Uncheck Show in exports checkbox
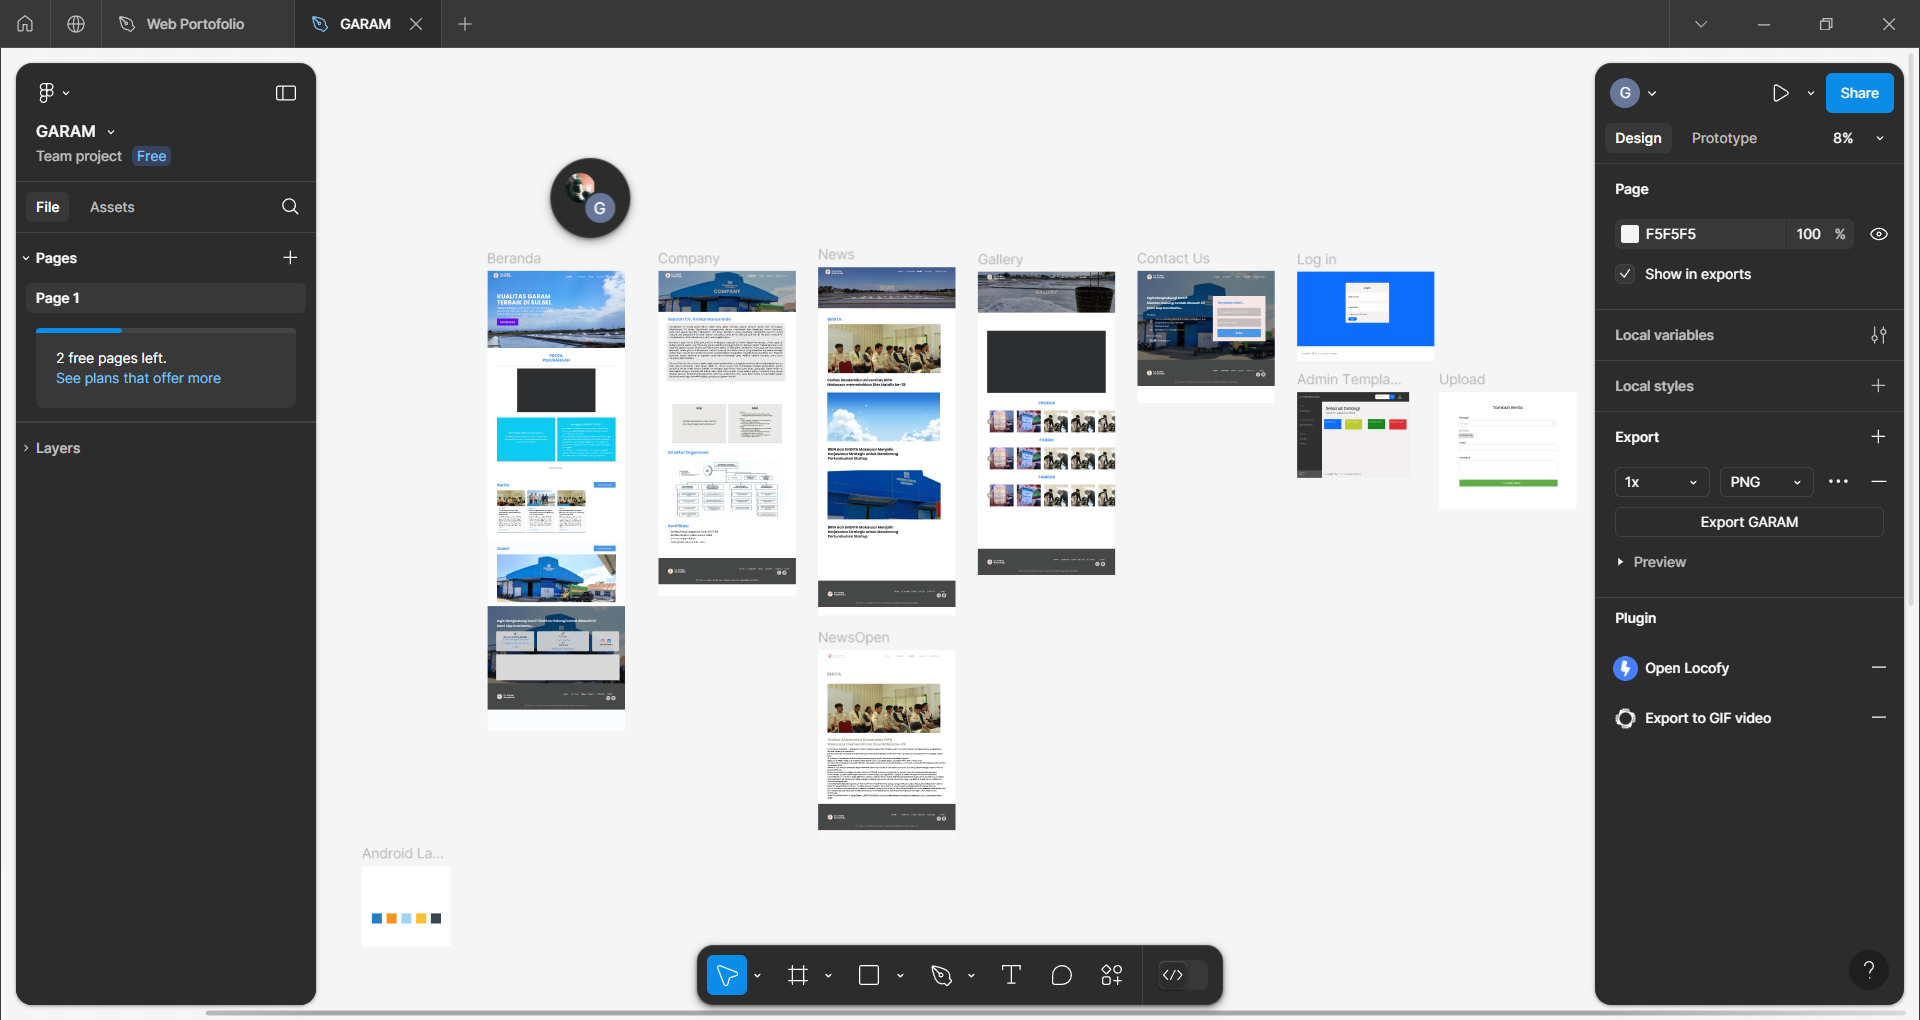 [1626, 274]
